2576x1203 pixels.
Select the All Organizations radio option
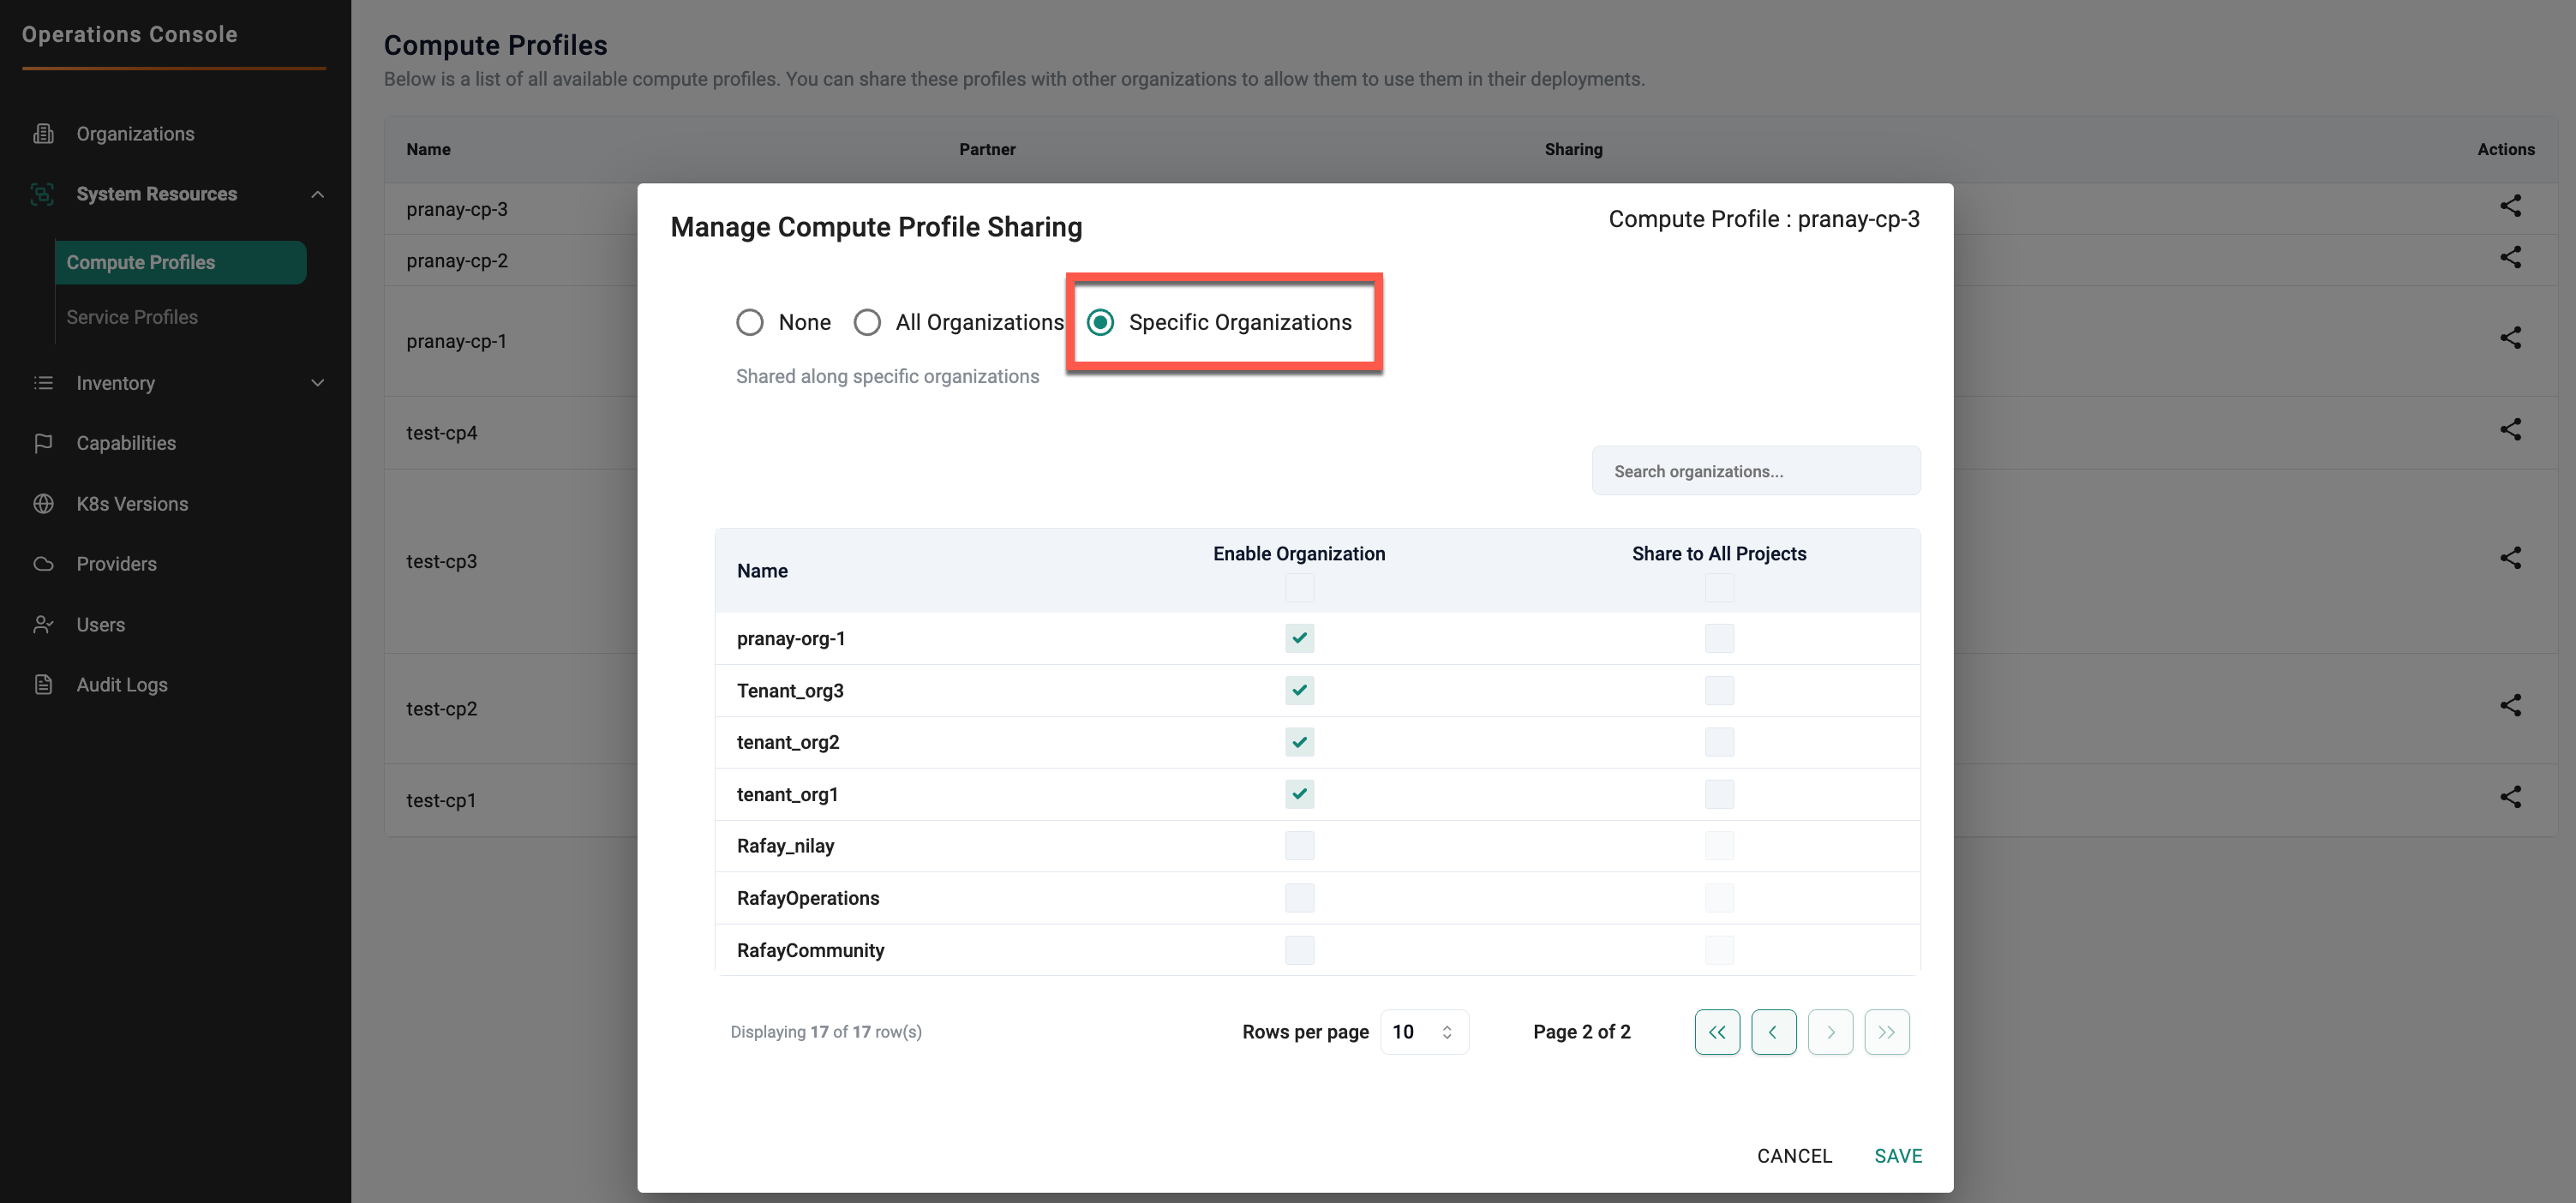pos(866,322)
